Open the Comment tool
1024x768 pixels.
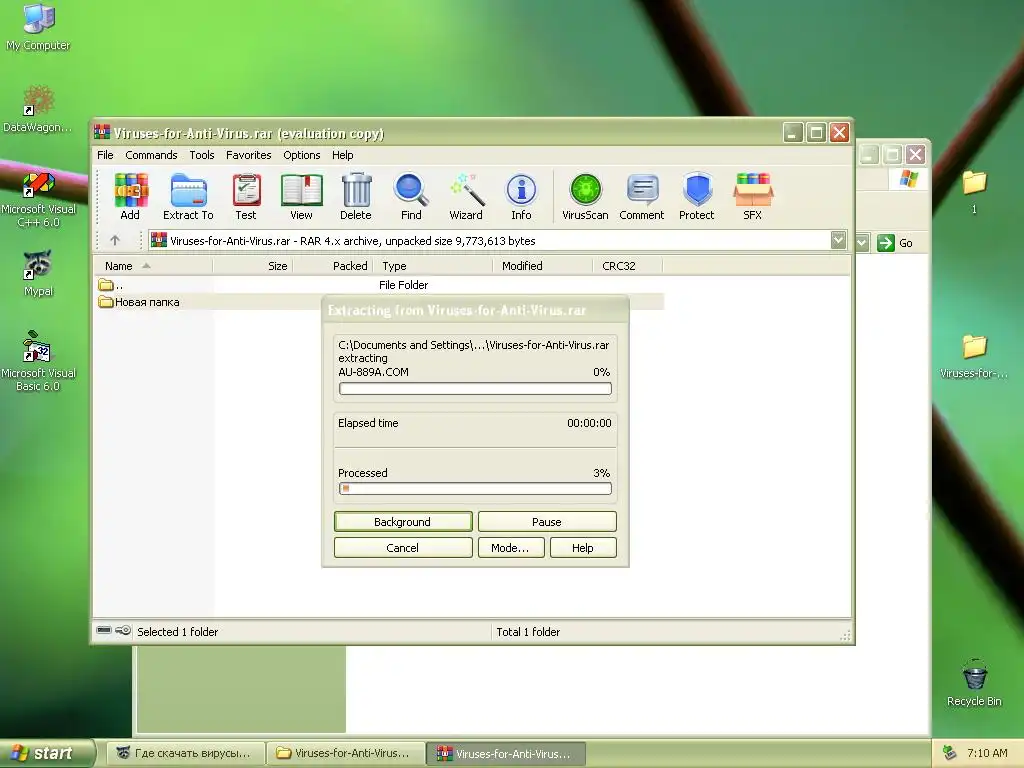click(642, 196)
